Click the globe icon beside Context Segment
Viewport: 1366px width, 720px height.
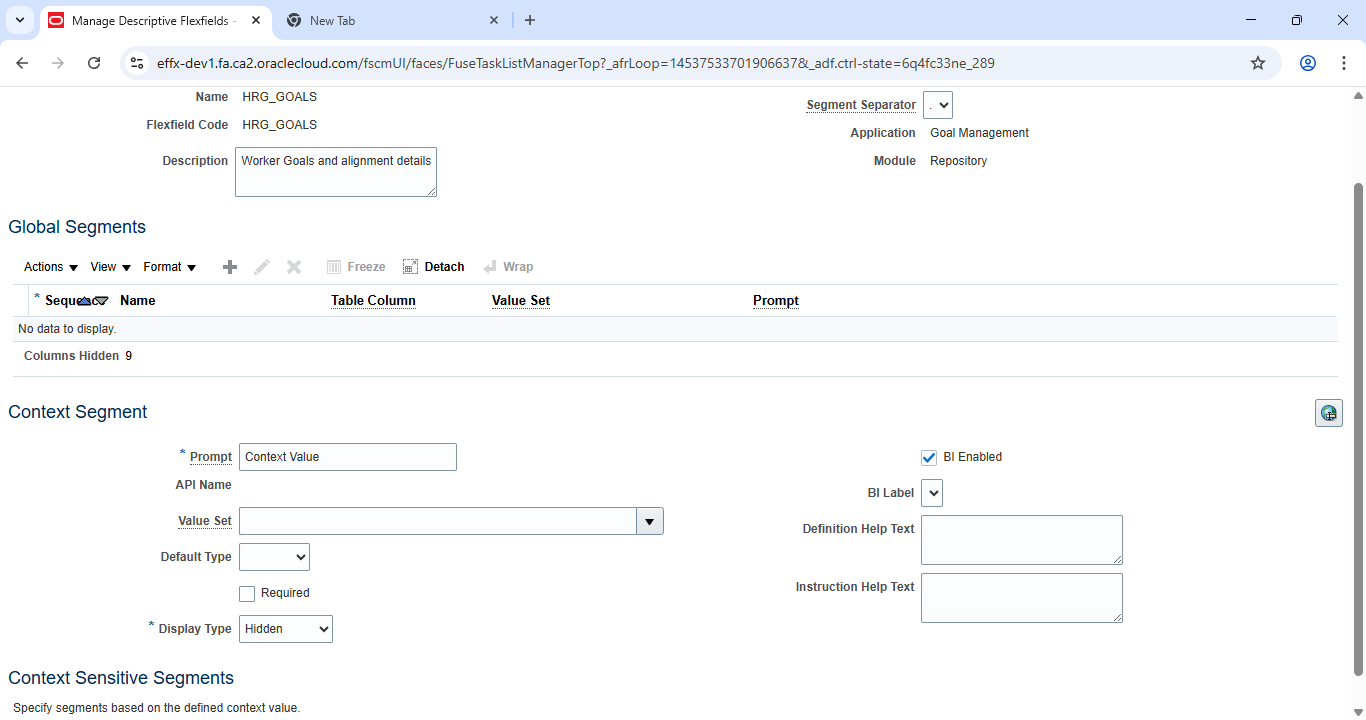(x=1328, y=413)
